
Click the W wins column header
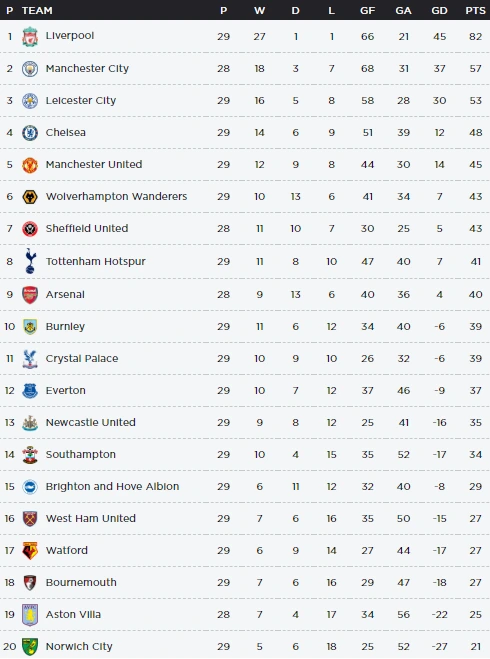click(x=259, y=10)
